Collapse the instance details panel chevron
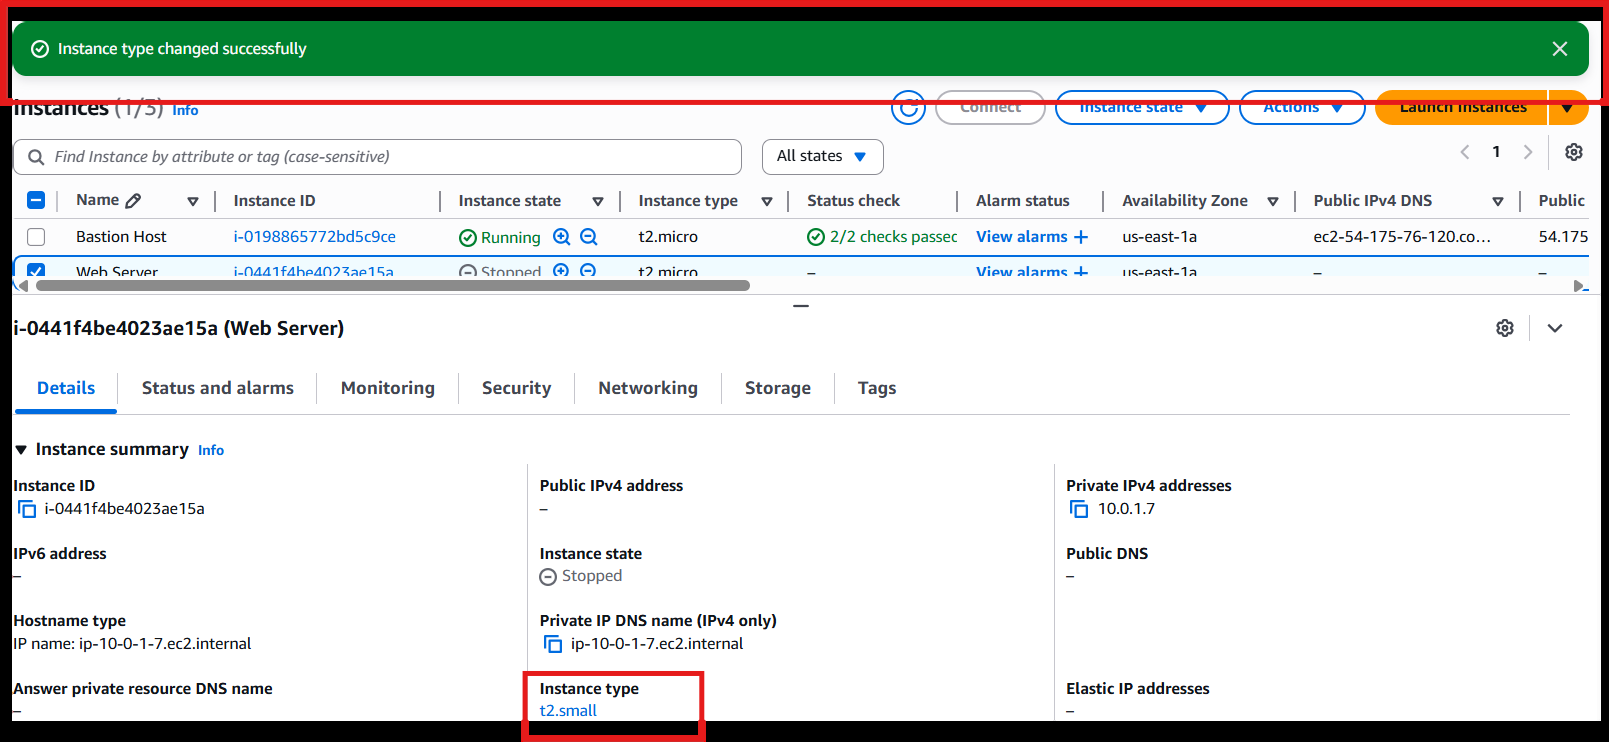The image size is (1609, 742). coord(1554,328)
